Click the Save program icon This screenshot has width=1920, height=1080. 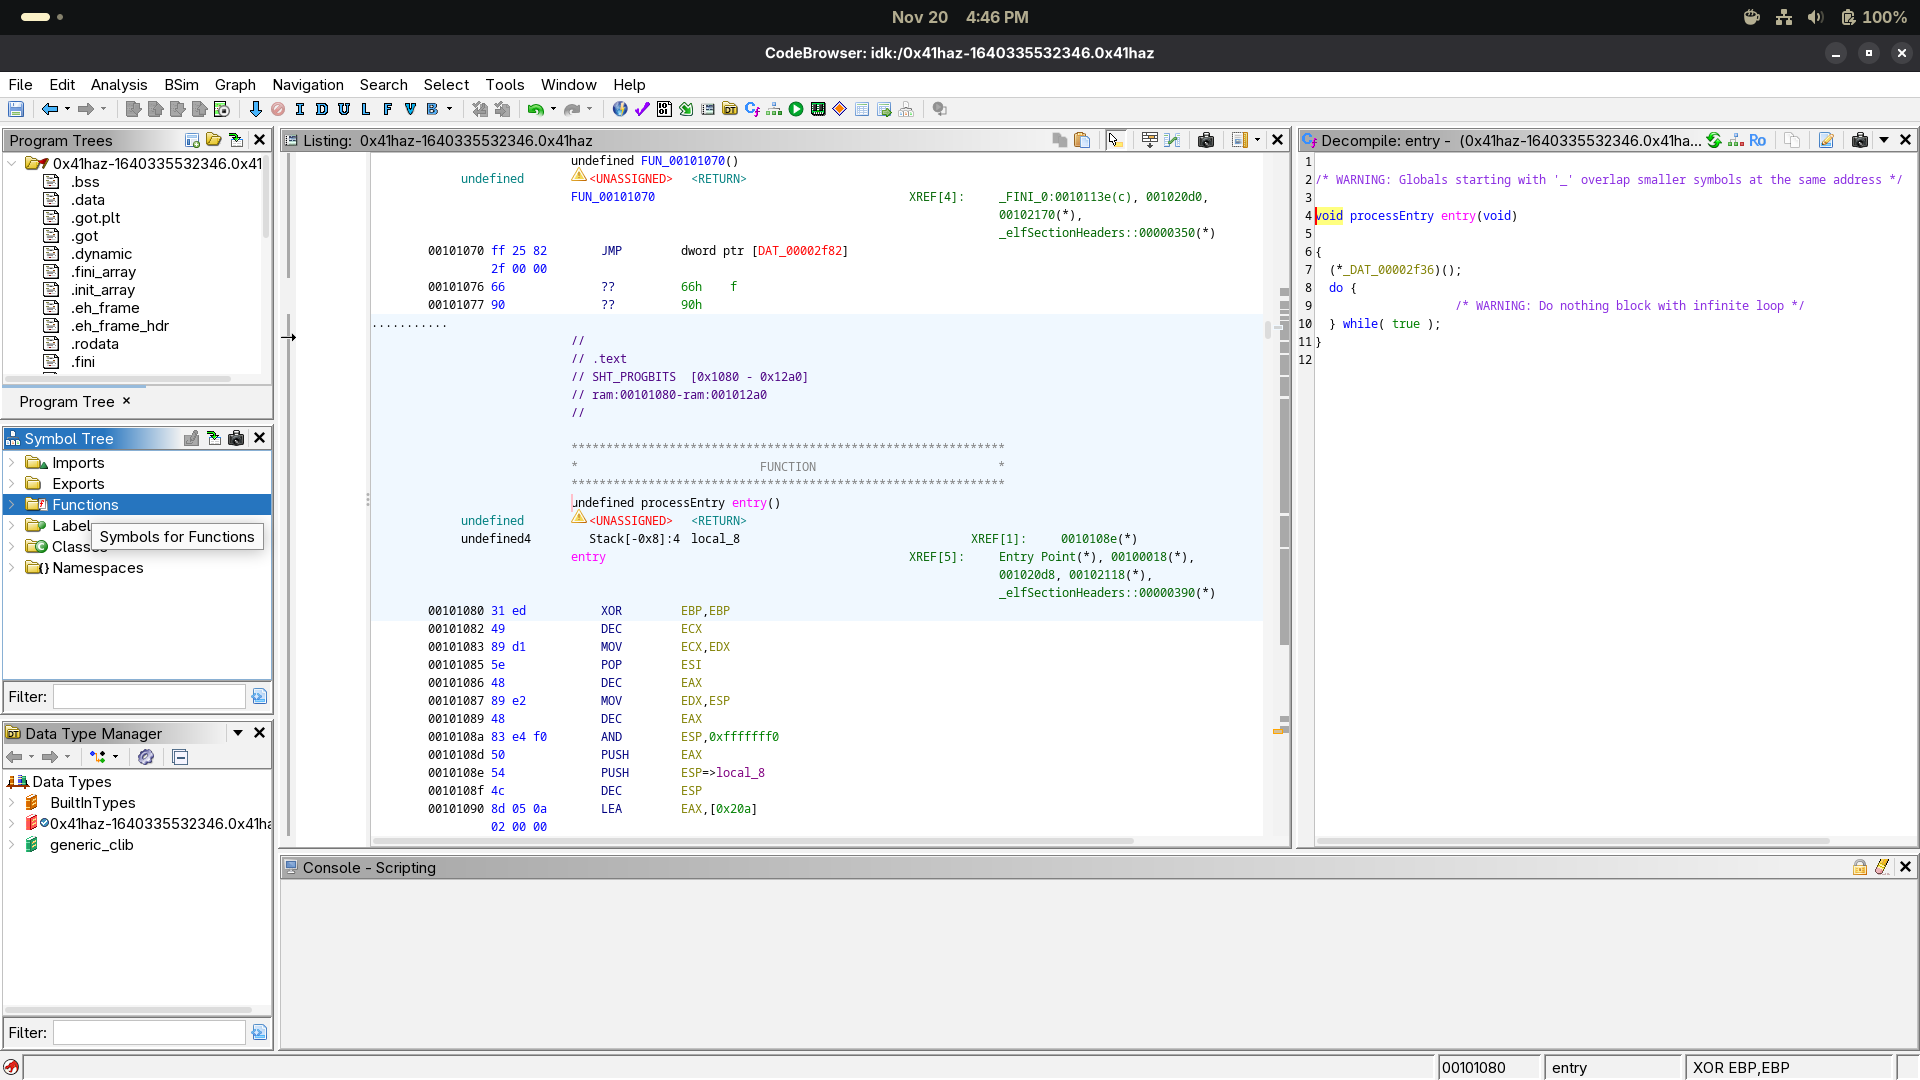point(16,109)
